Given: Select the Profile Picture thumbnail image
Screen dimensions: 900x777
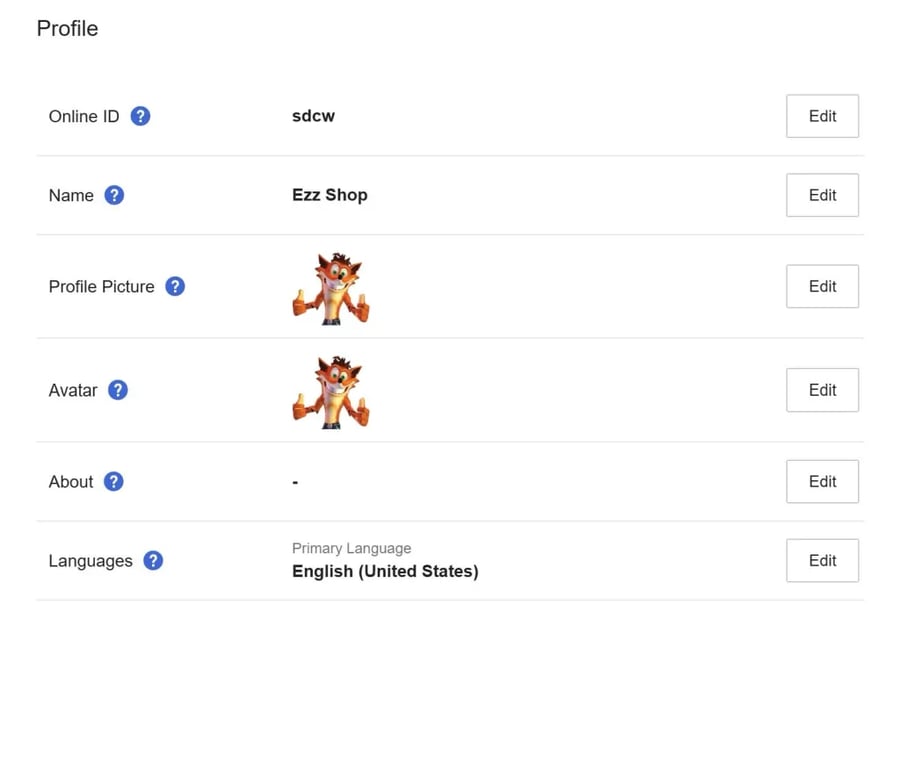Looking at the screenshot, I should (331, 289).
